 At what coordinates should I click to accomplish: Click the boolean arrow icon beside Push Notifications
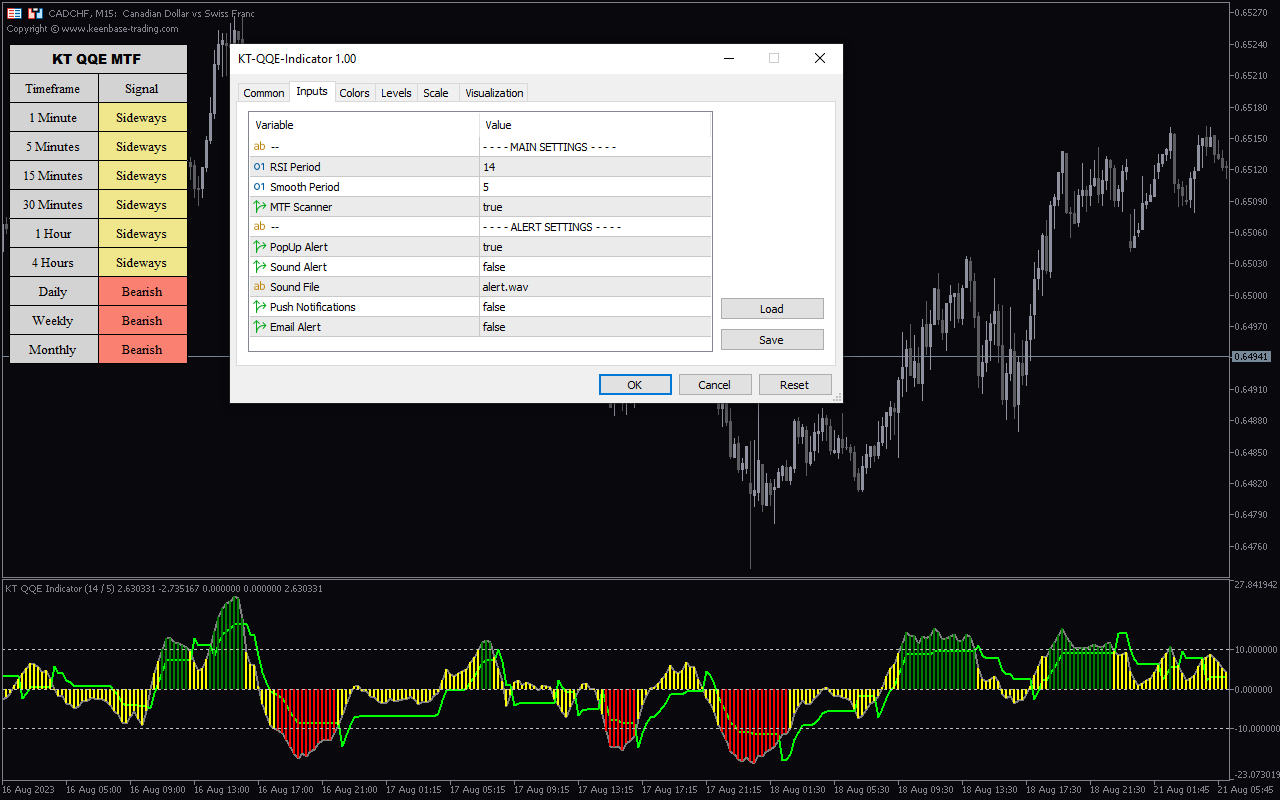260,307
